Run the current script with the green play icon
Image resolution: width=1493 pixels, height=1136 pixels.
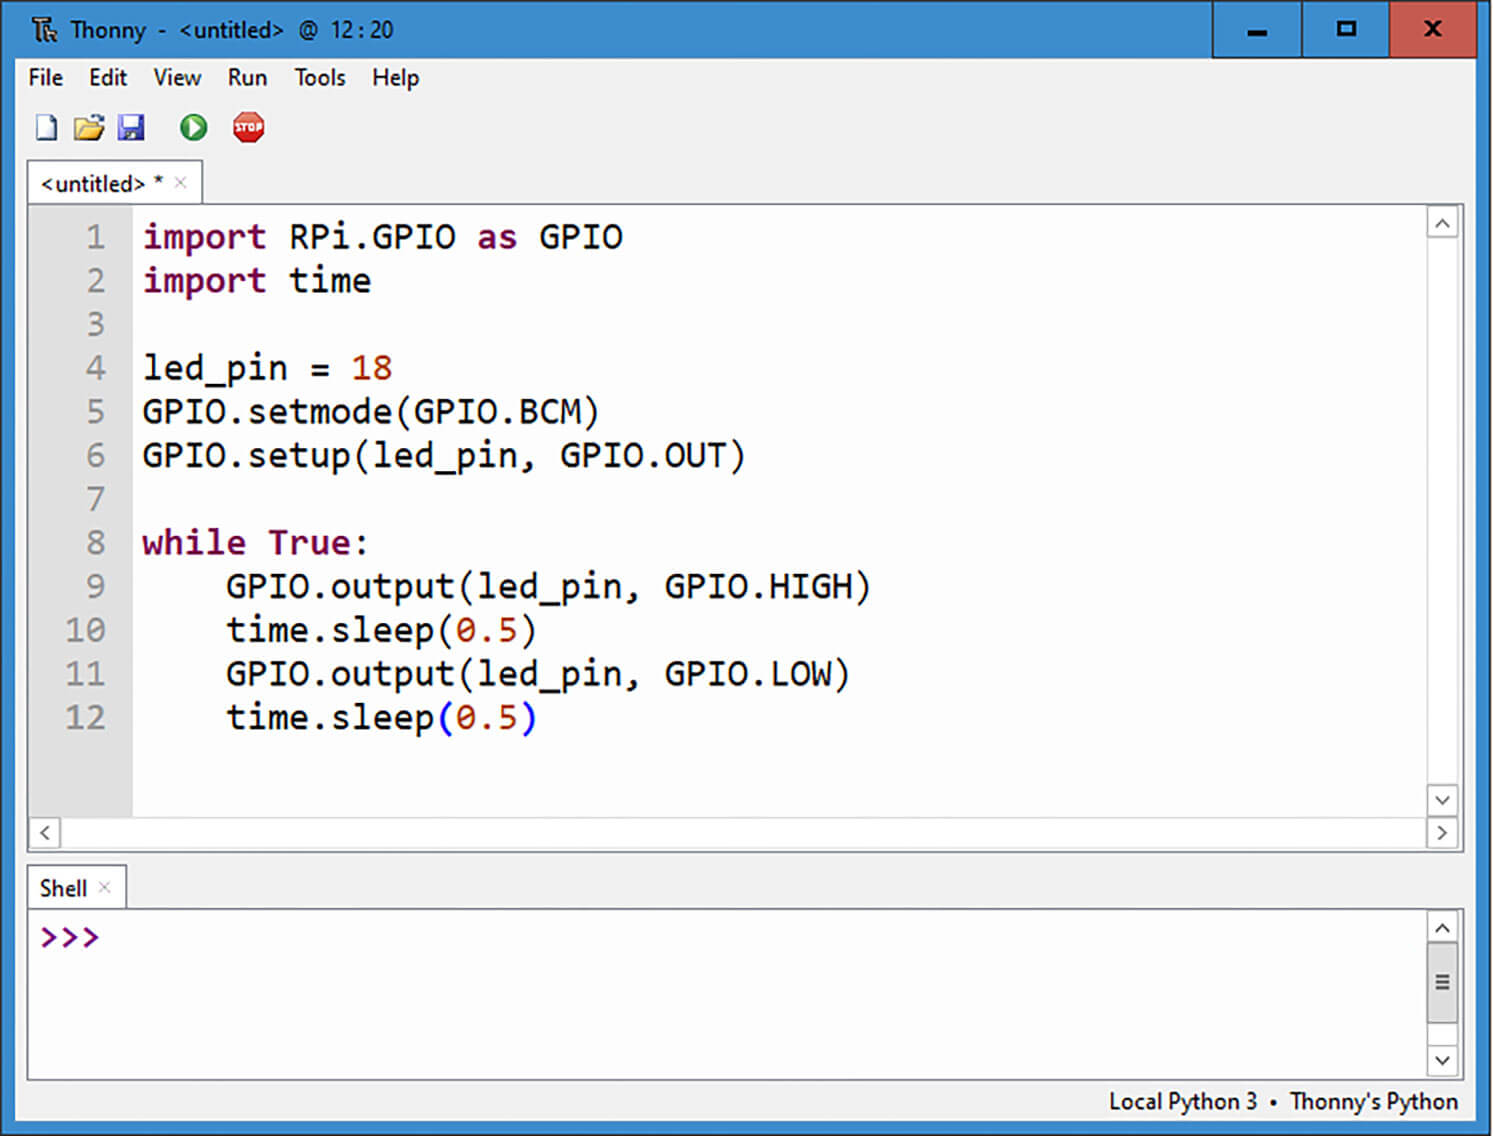coord(192,127)
